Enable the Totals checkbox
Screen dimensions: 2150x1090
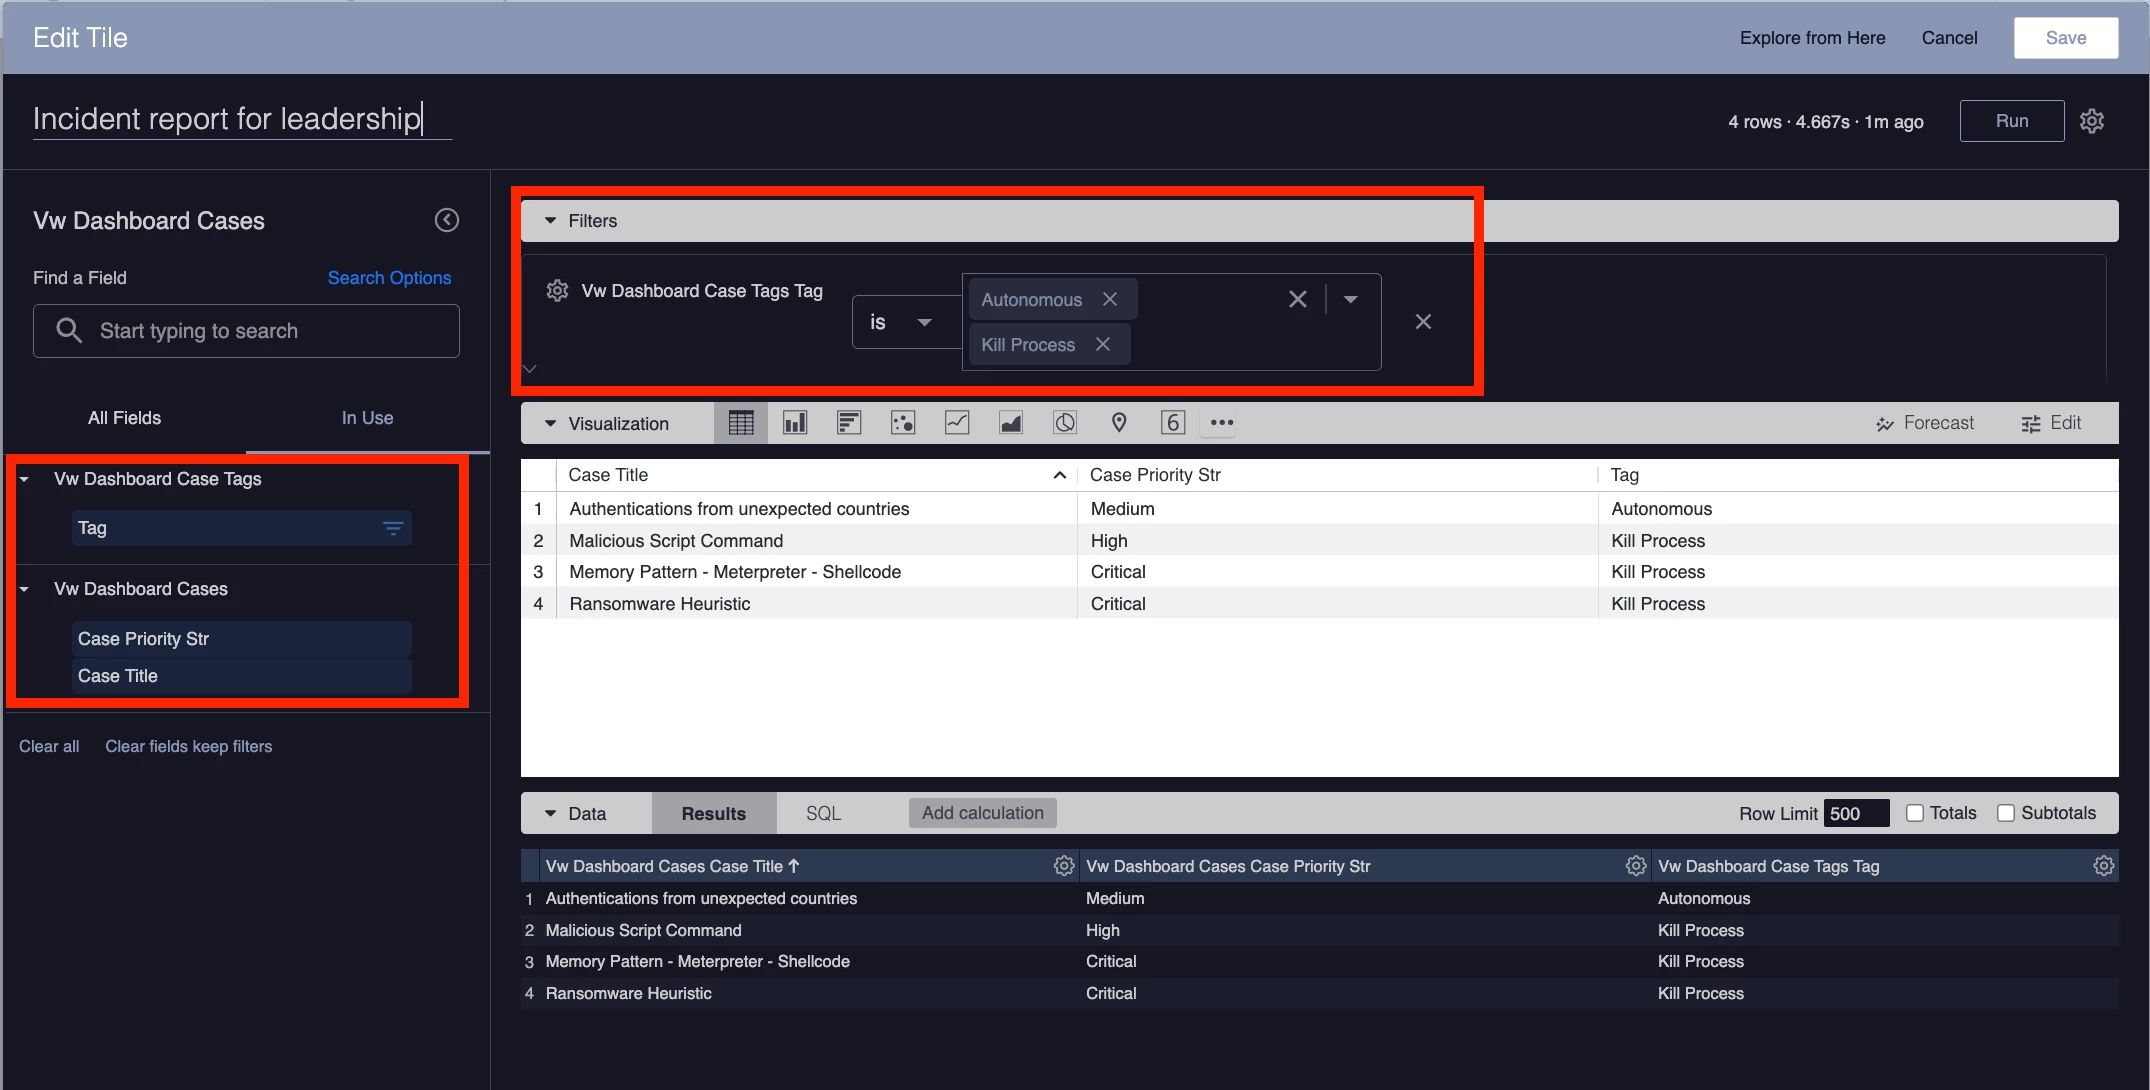(x=1915, y=813)
